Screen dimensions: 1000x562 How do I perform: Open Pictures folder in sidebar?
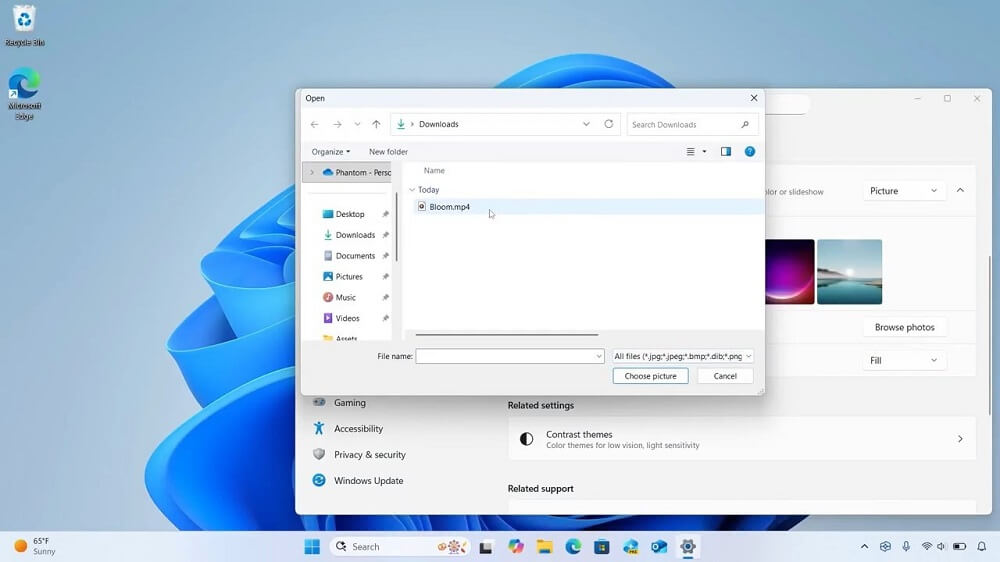coord(349,277)
